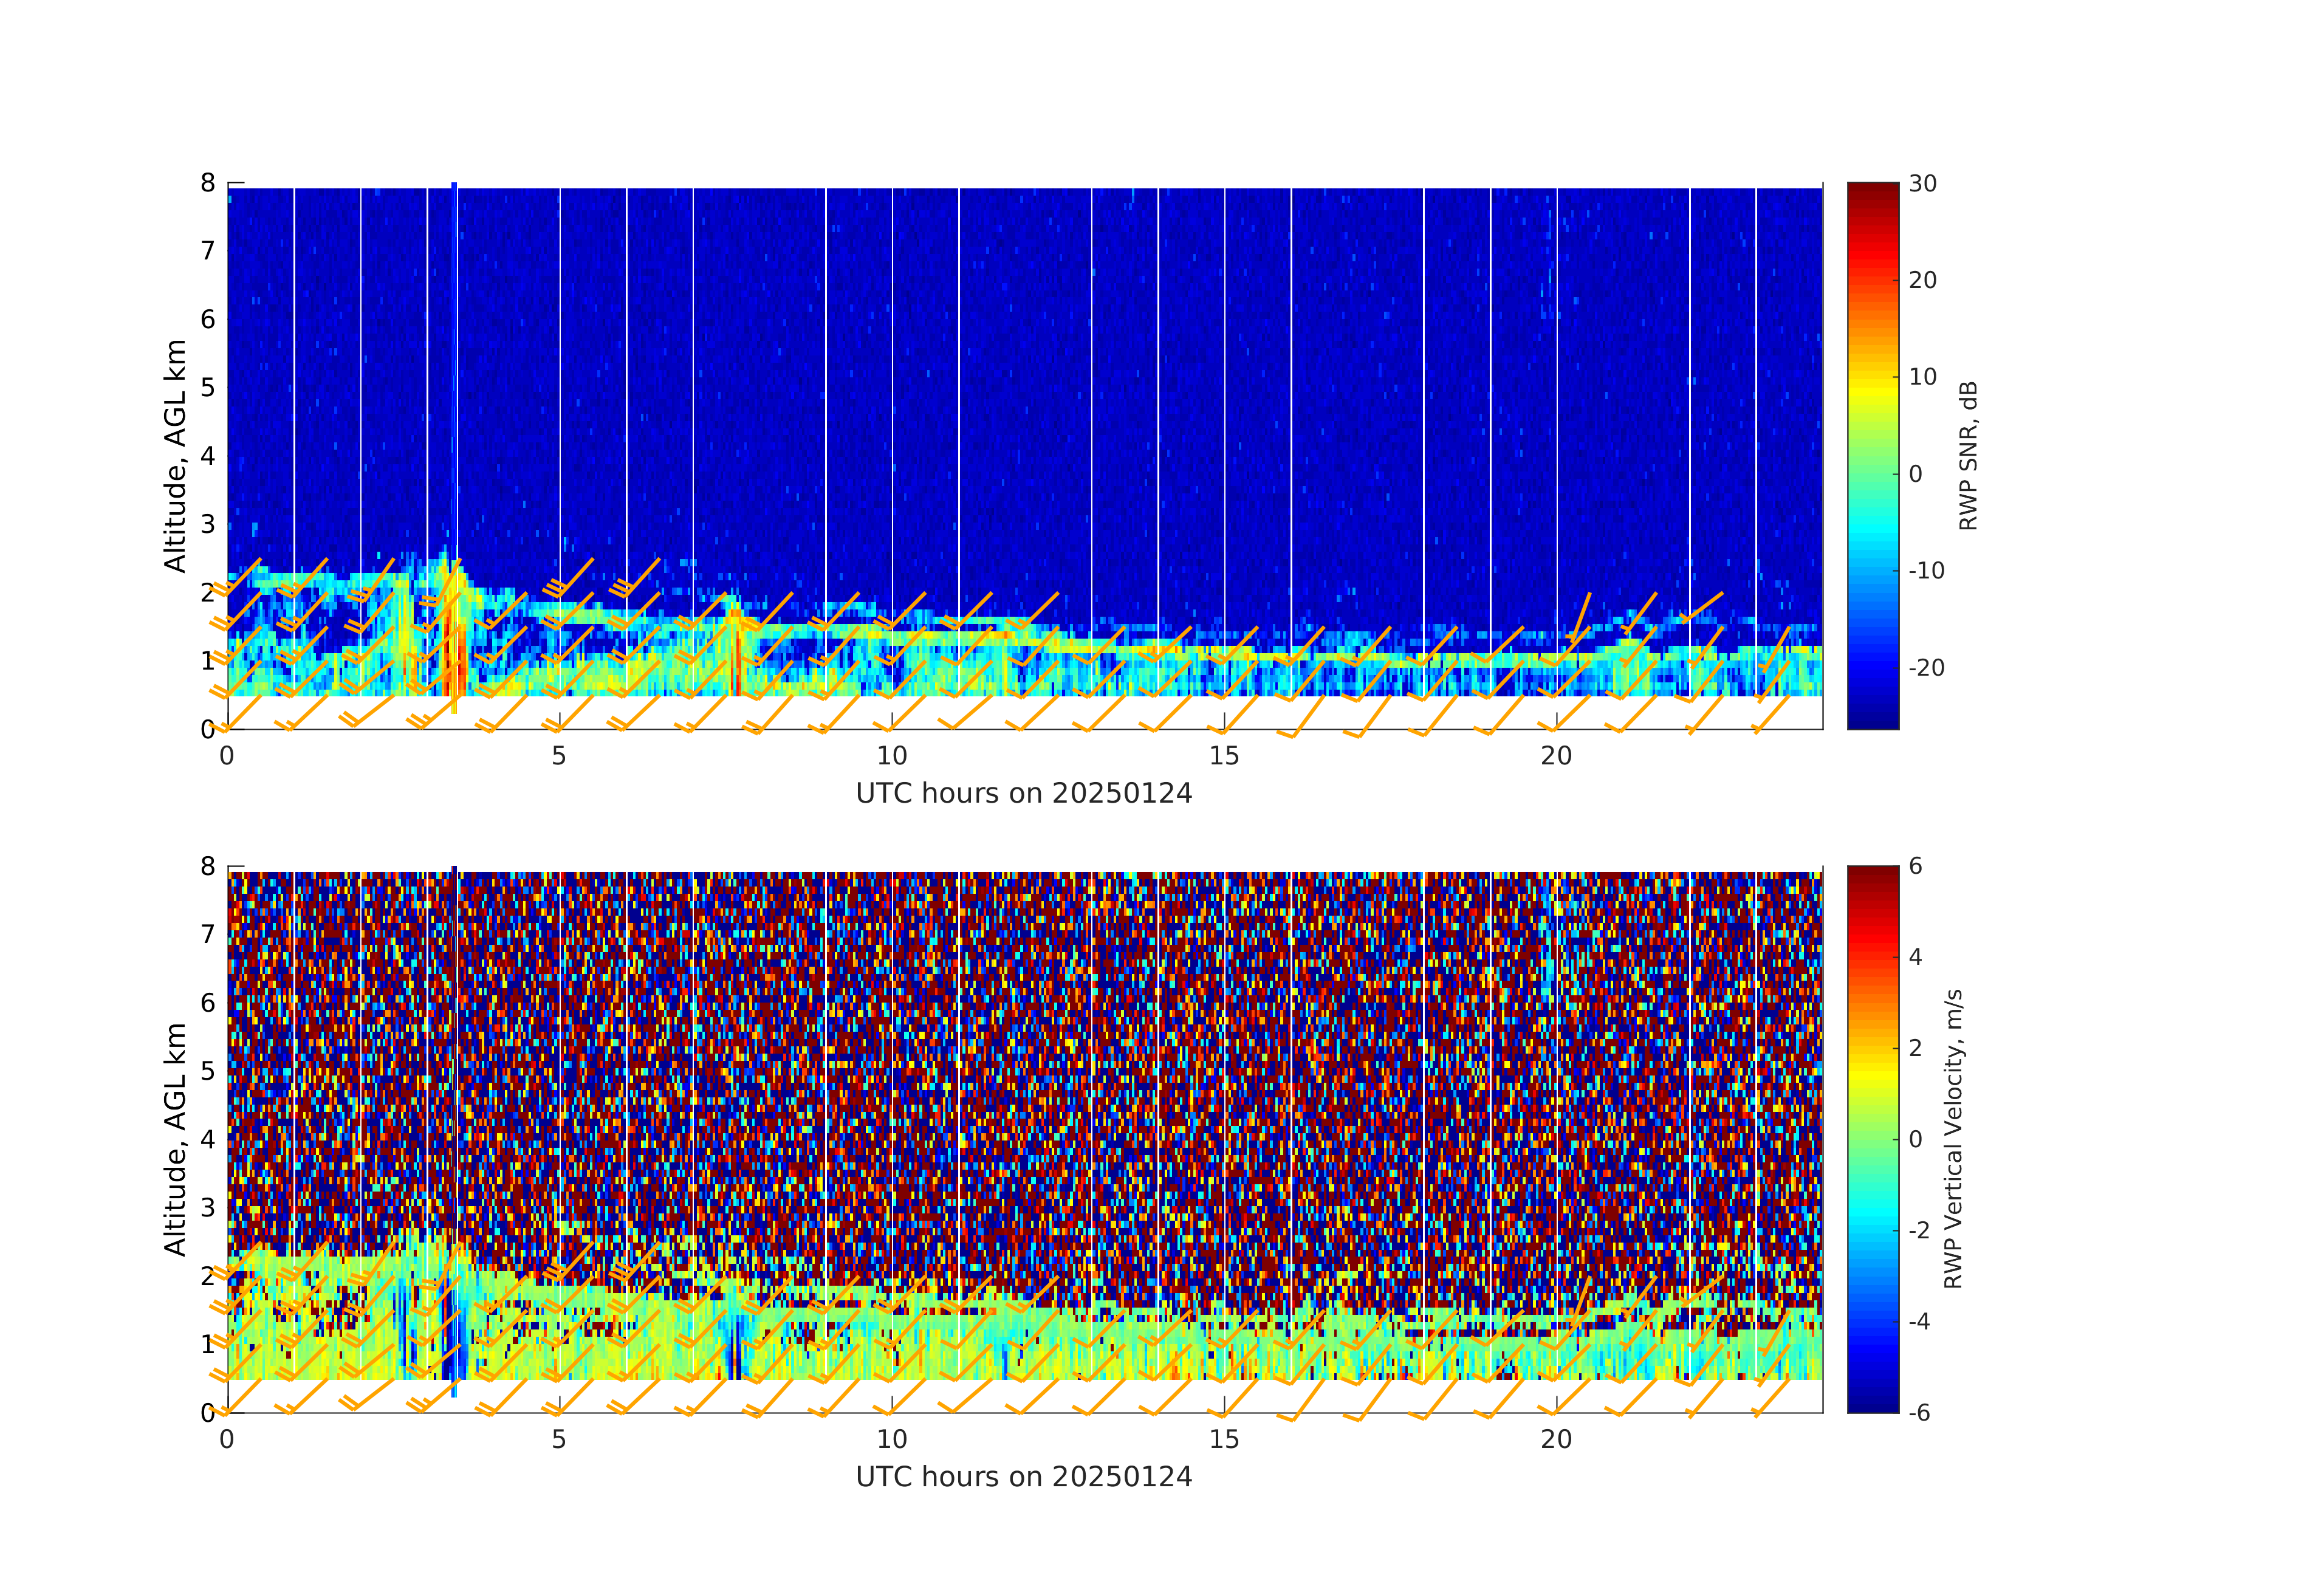Screen dimensions: 2324x1595
Task: Click the bottom plot's "UTC hours on 20250124" label
Action: tap(1023, 1477)
